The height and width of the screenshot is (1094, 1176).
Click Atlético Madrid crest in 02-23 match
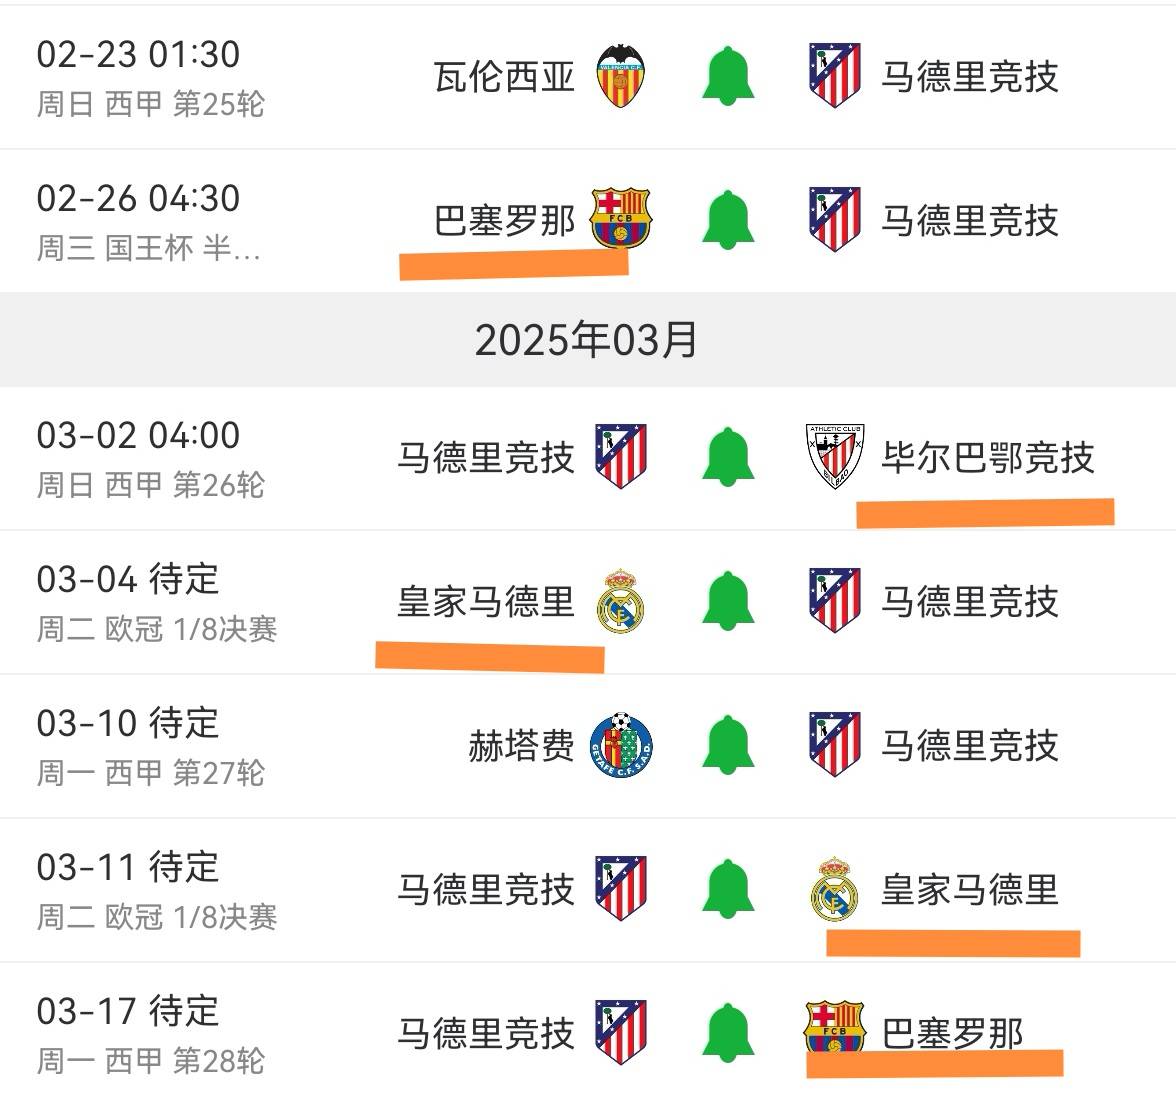[x=835, y=76]
